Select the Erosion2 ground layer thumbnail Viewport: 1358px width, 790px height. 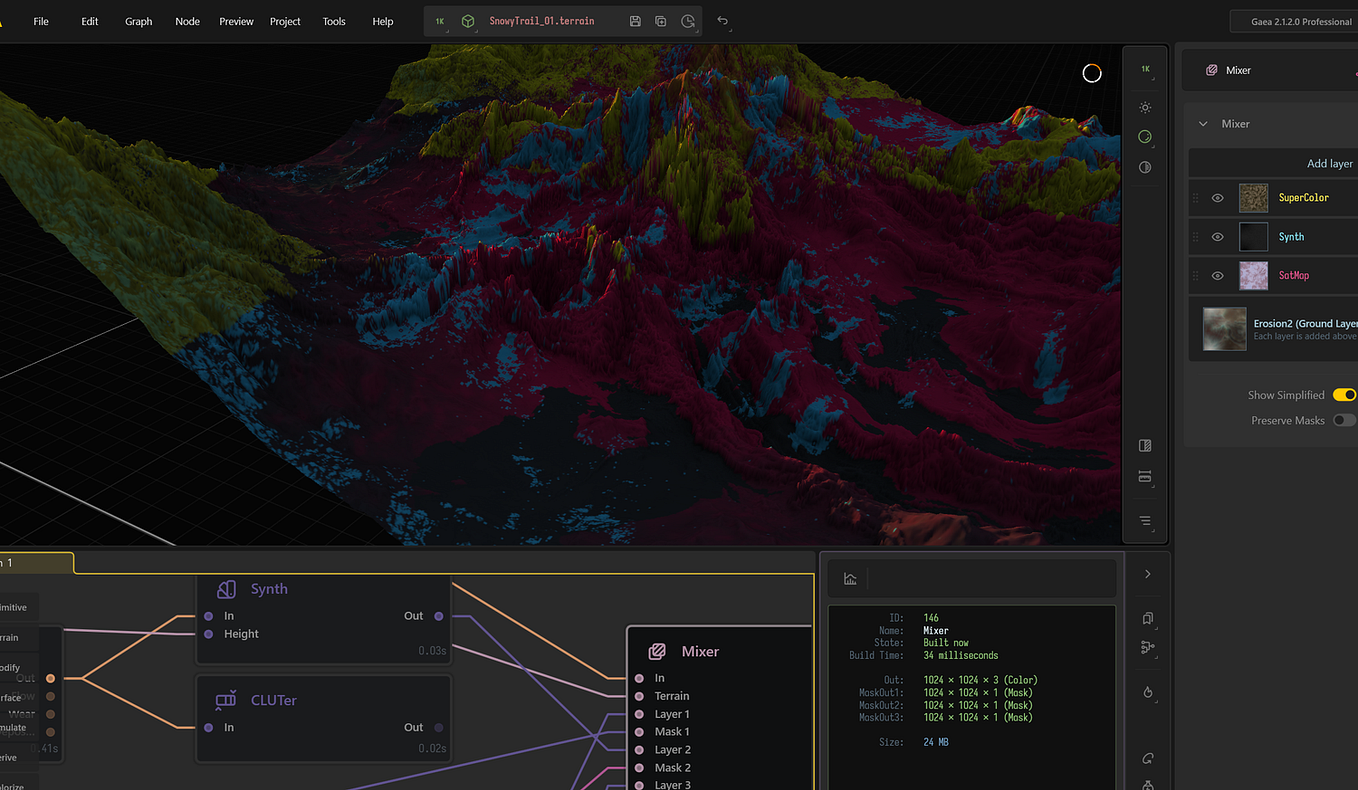pyautogui.click(x=1224, y=329)
